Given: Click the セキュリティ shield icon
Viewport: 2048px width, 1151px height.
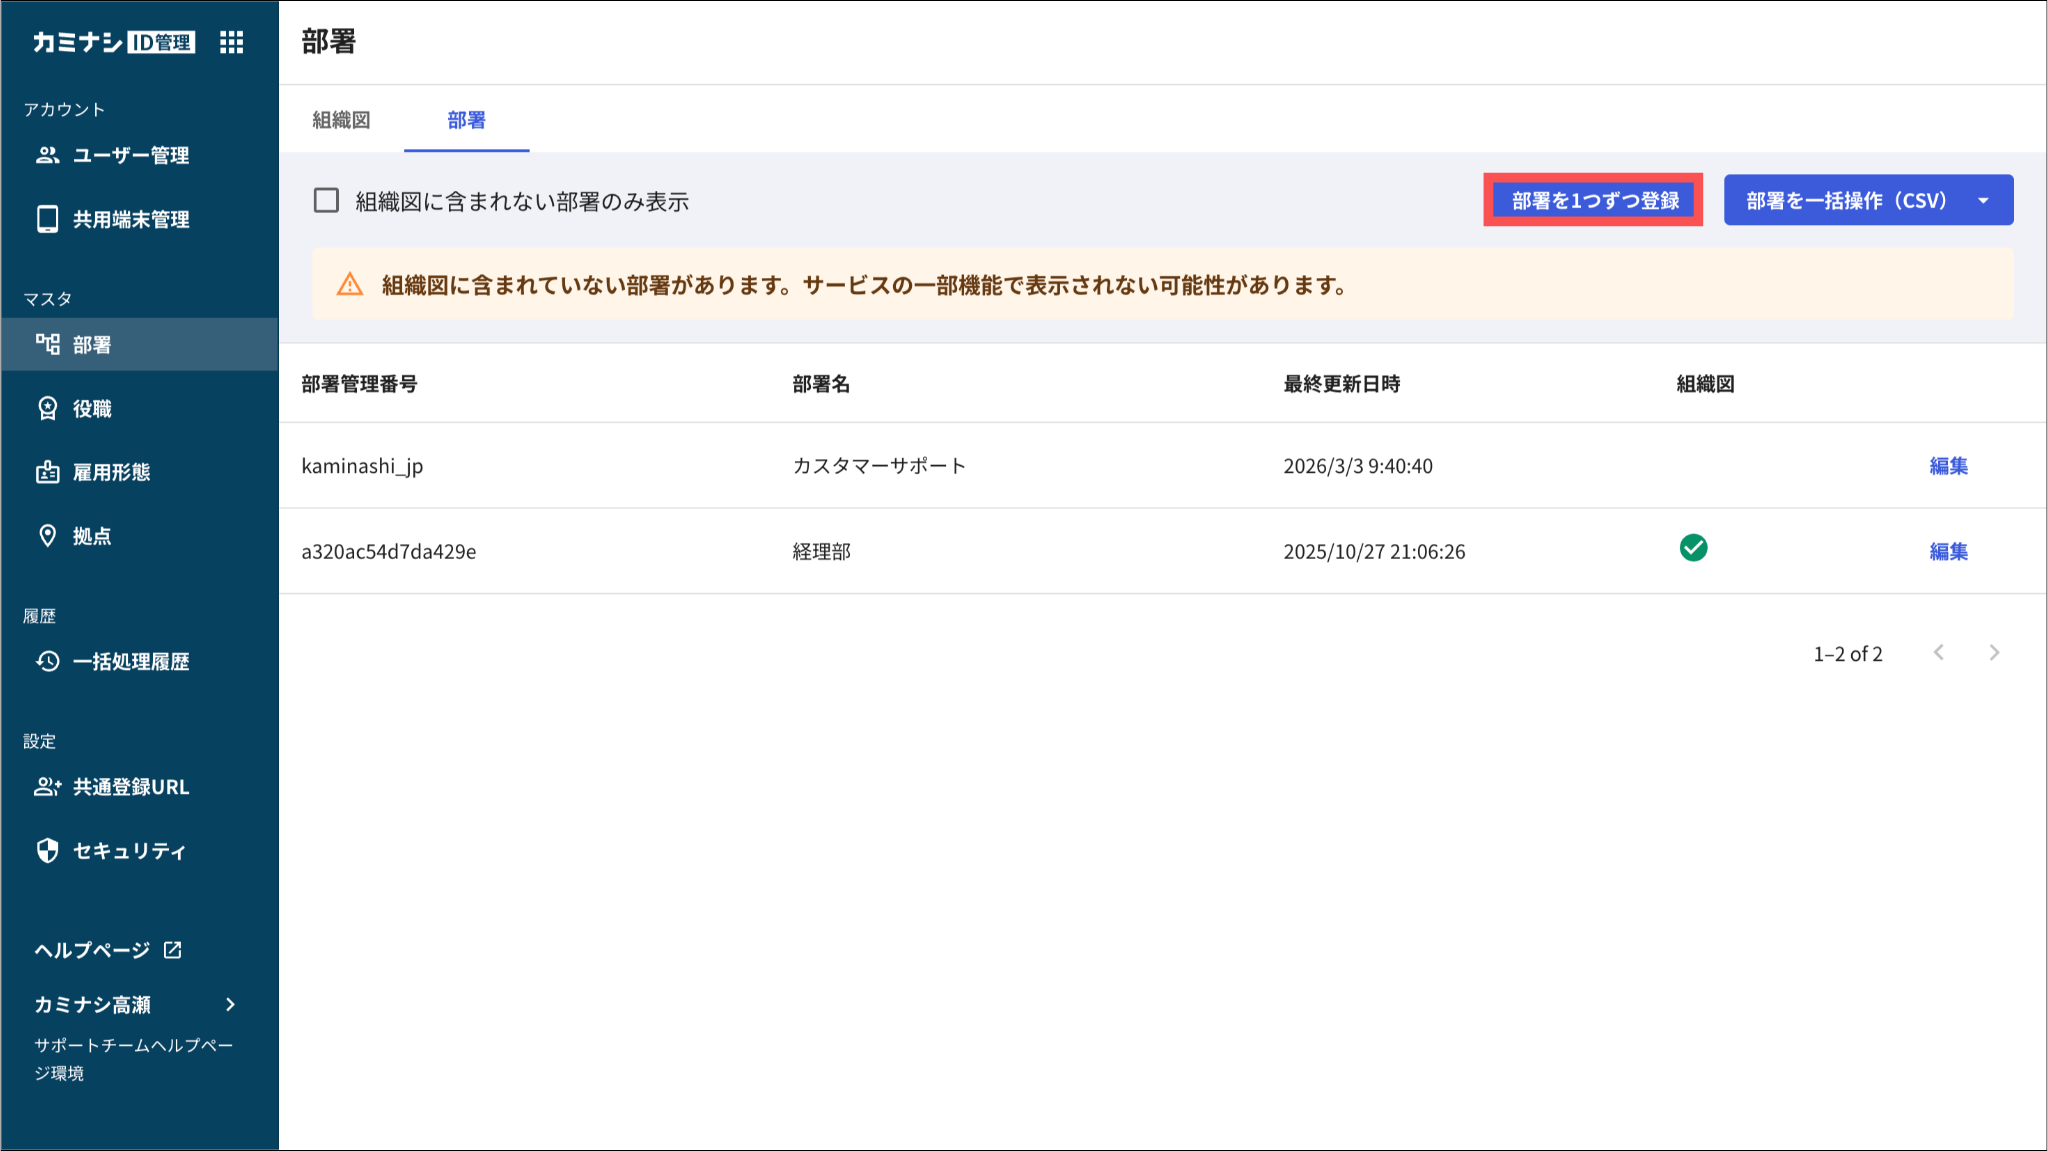Looking at the screenshot, I should (47, 850).
